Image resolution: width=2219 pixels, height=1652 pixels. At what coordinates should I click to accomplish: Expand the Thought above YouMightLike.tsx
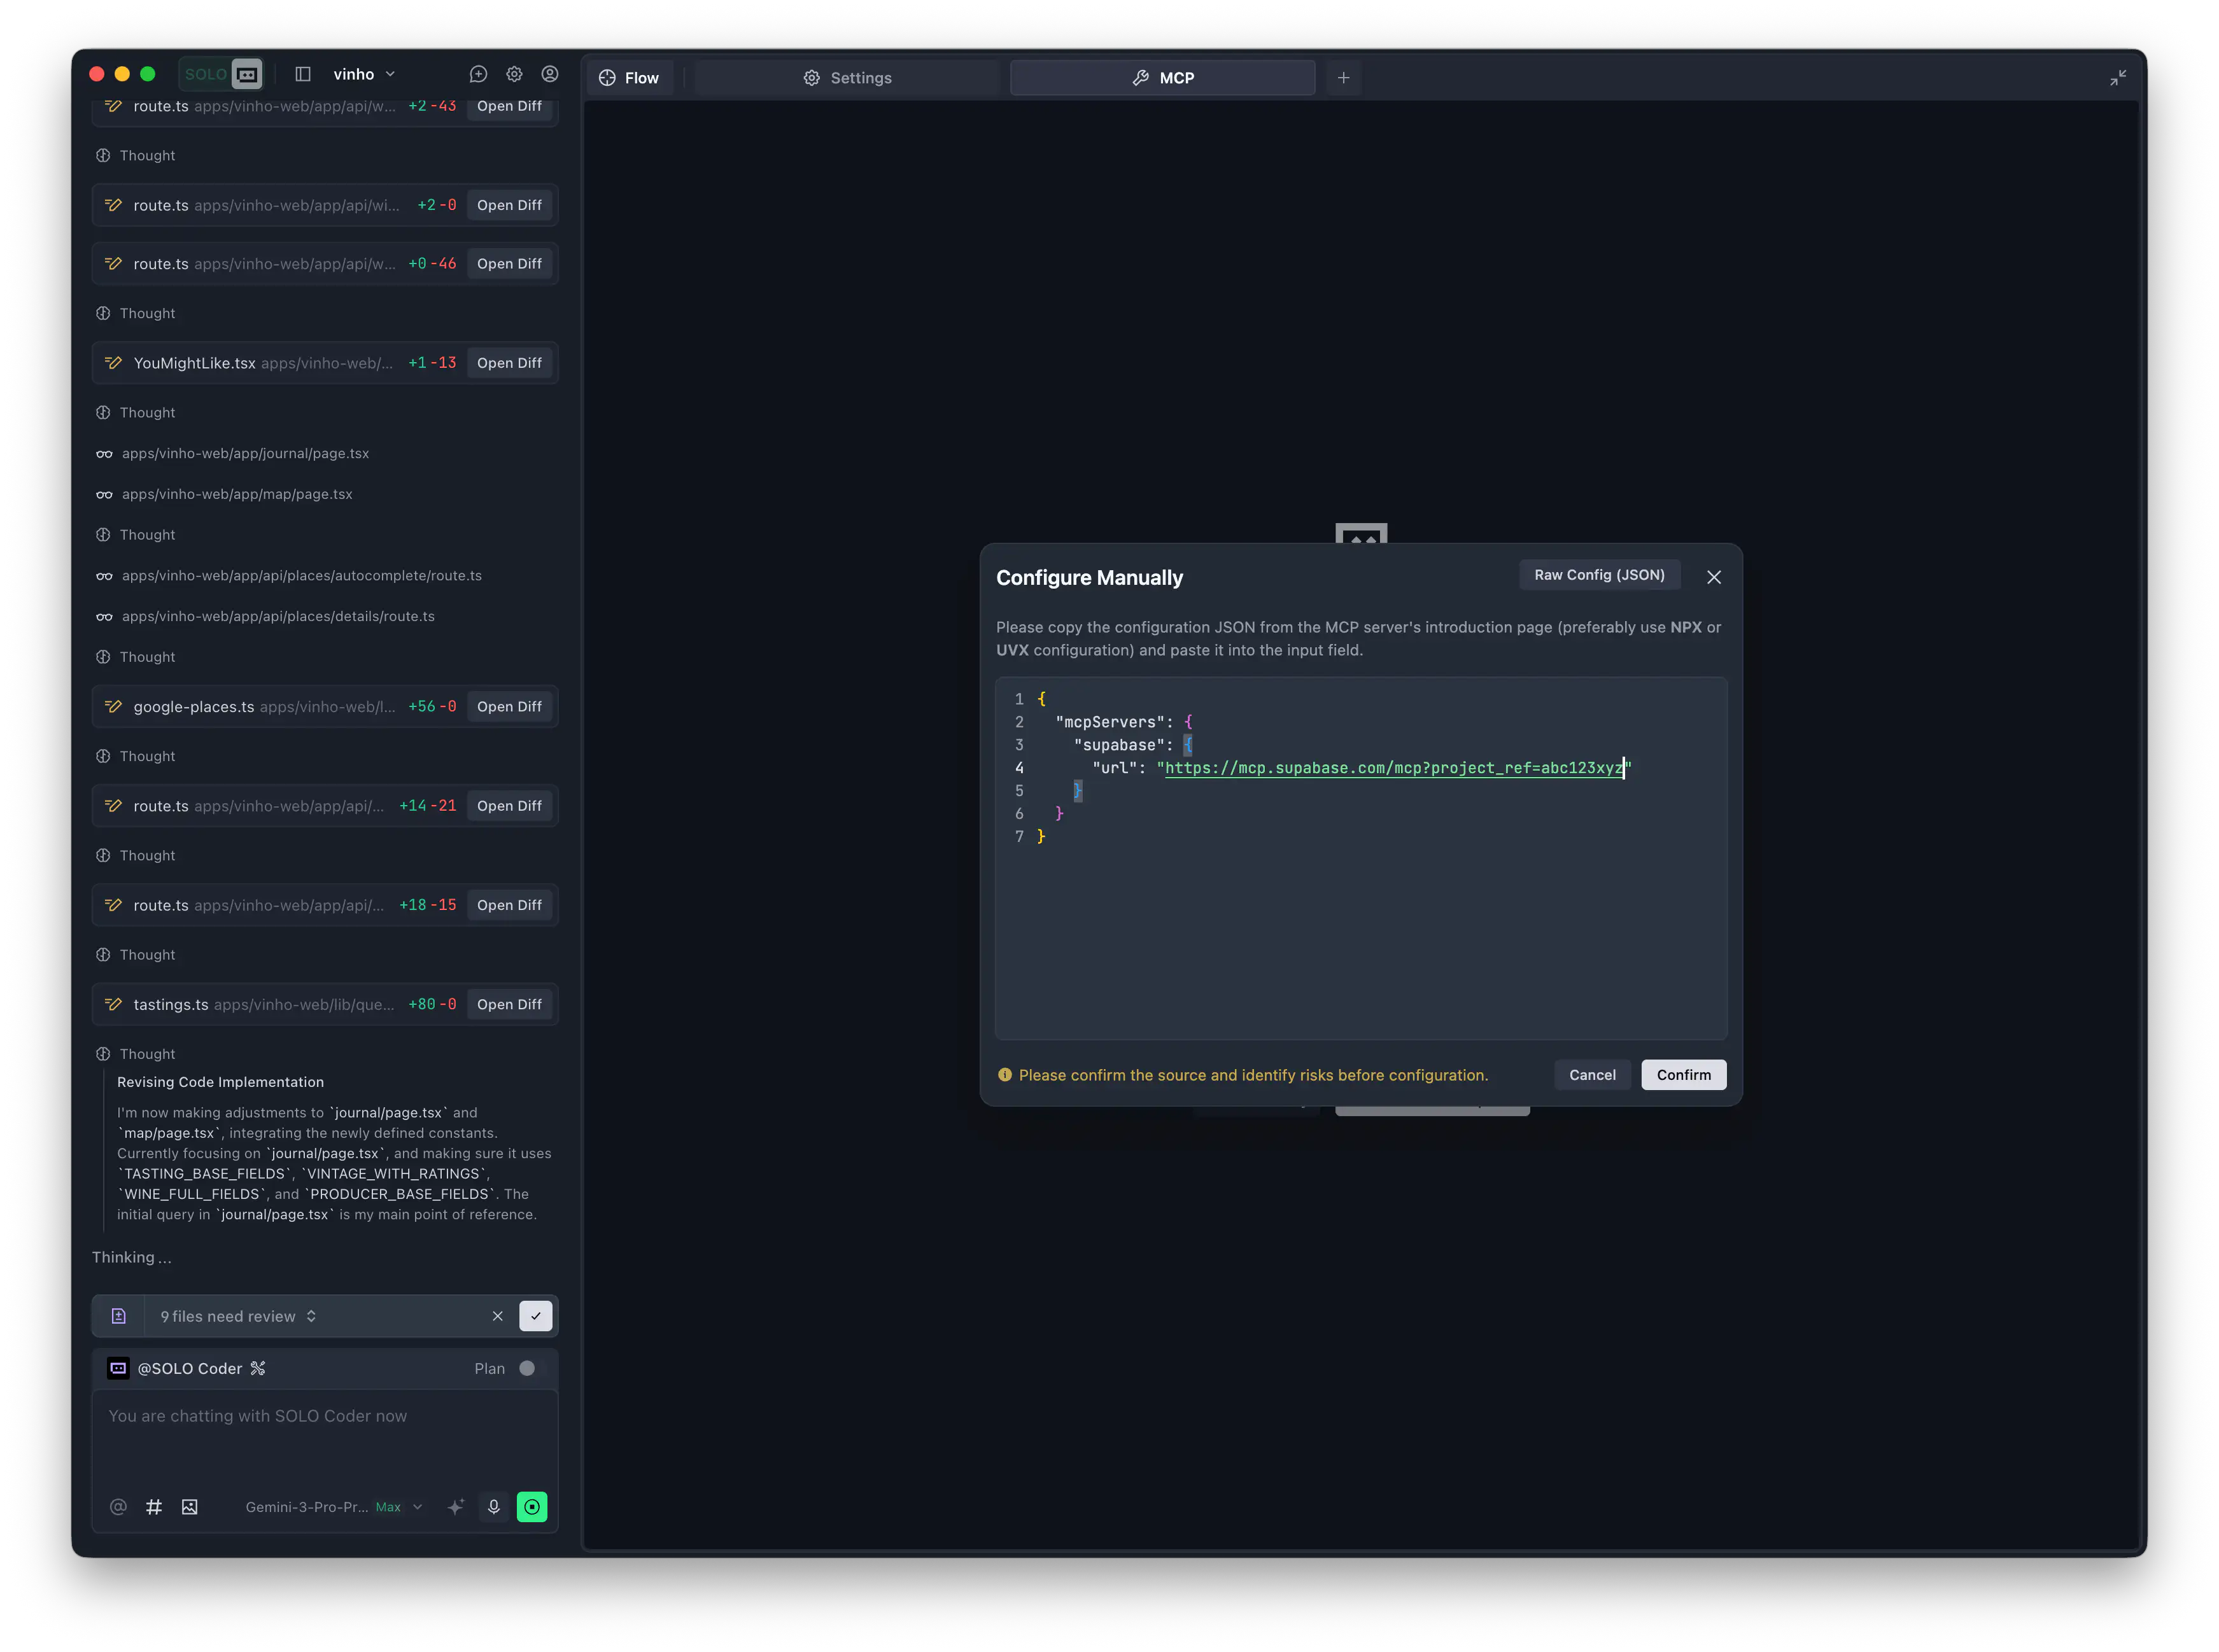[x=135, y=314]
